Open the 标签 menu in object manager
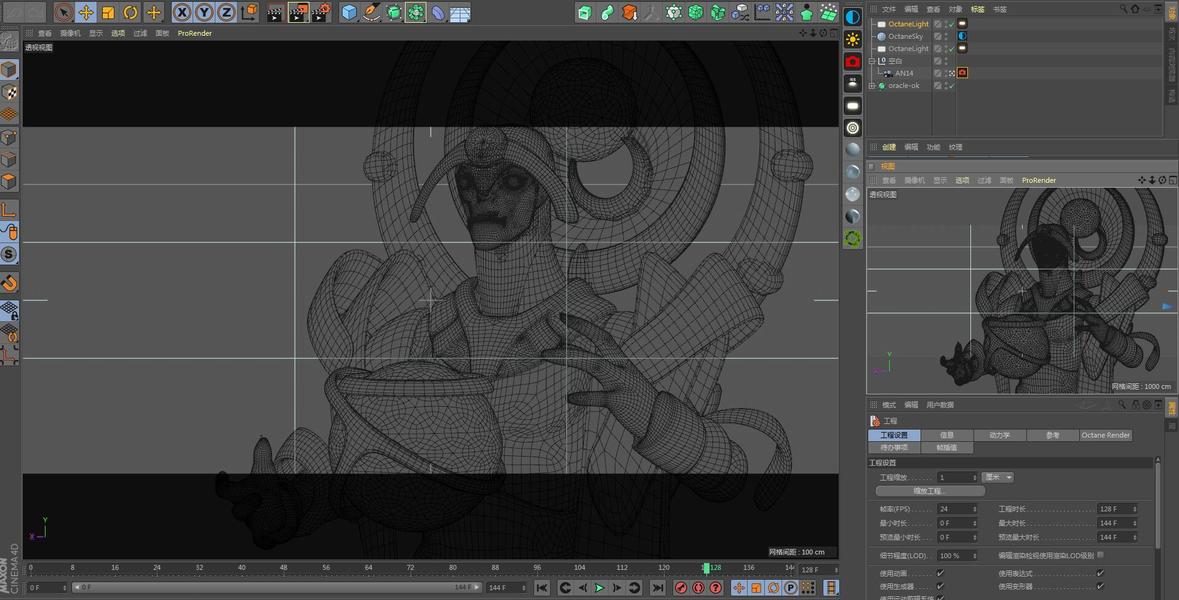Viewport: 1179px width, 600px height. [977, 9]
